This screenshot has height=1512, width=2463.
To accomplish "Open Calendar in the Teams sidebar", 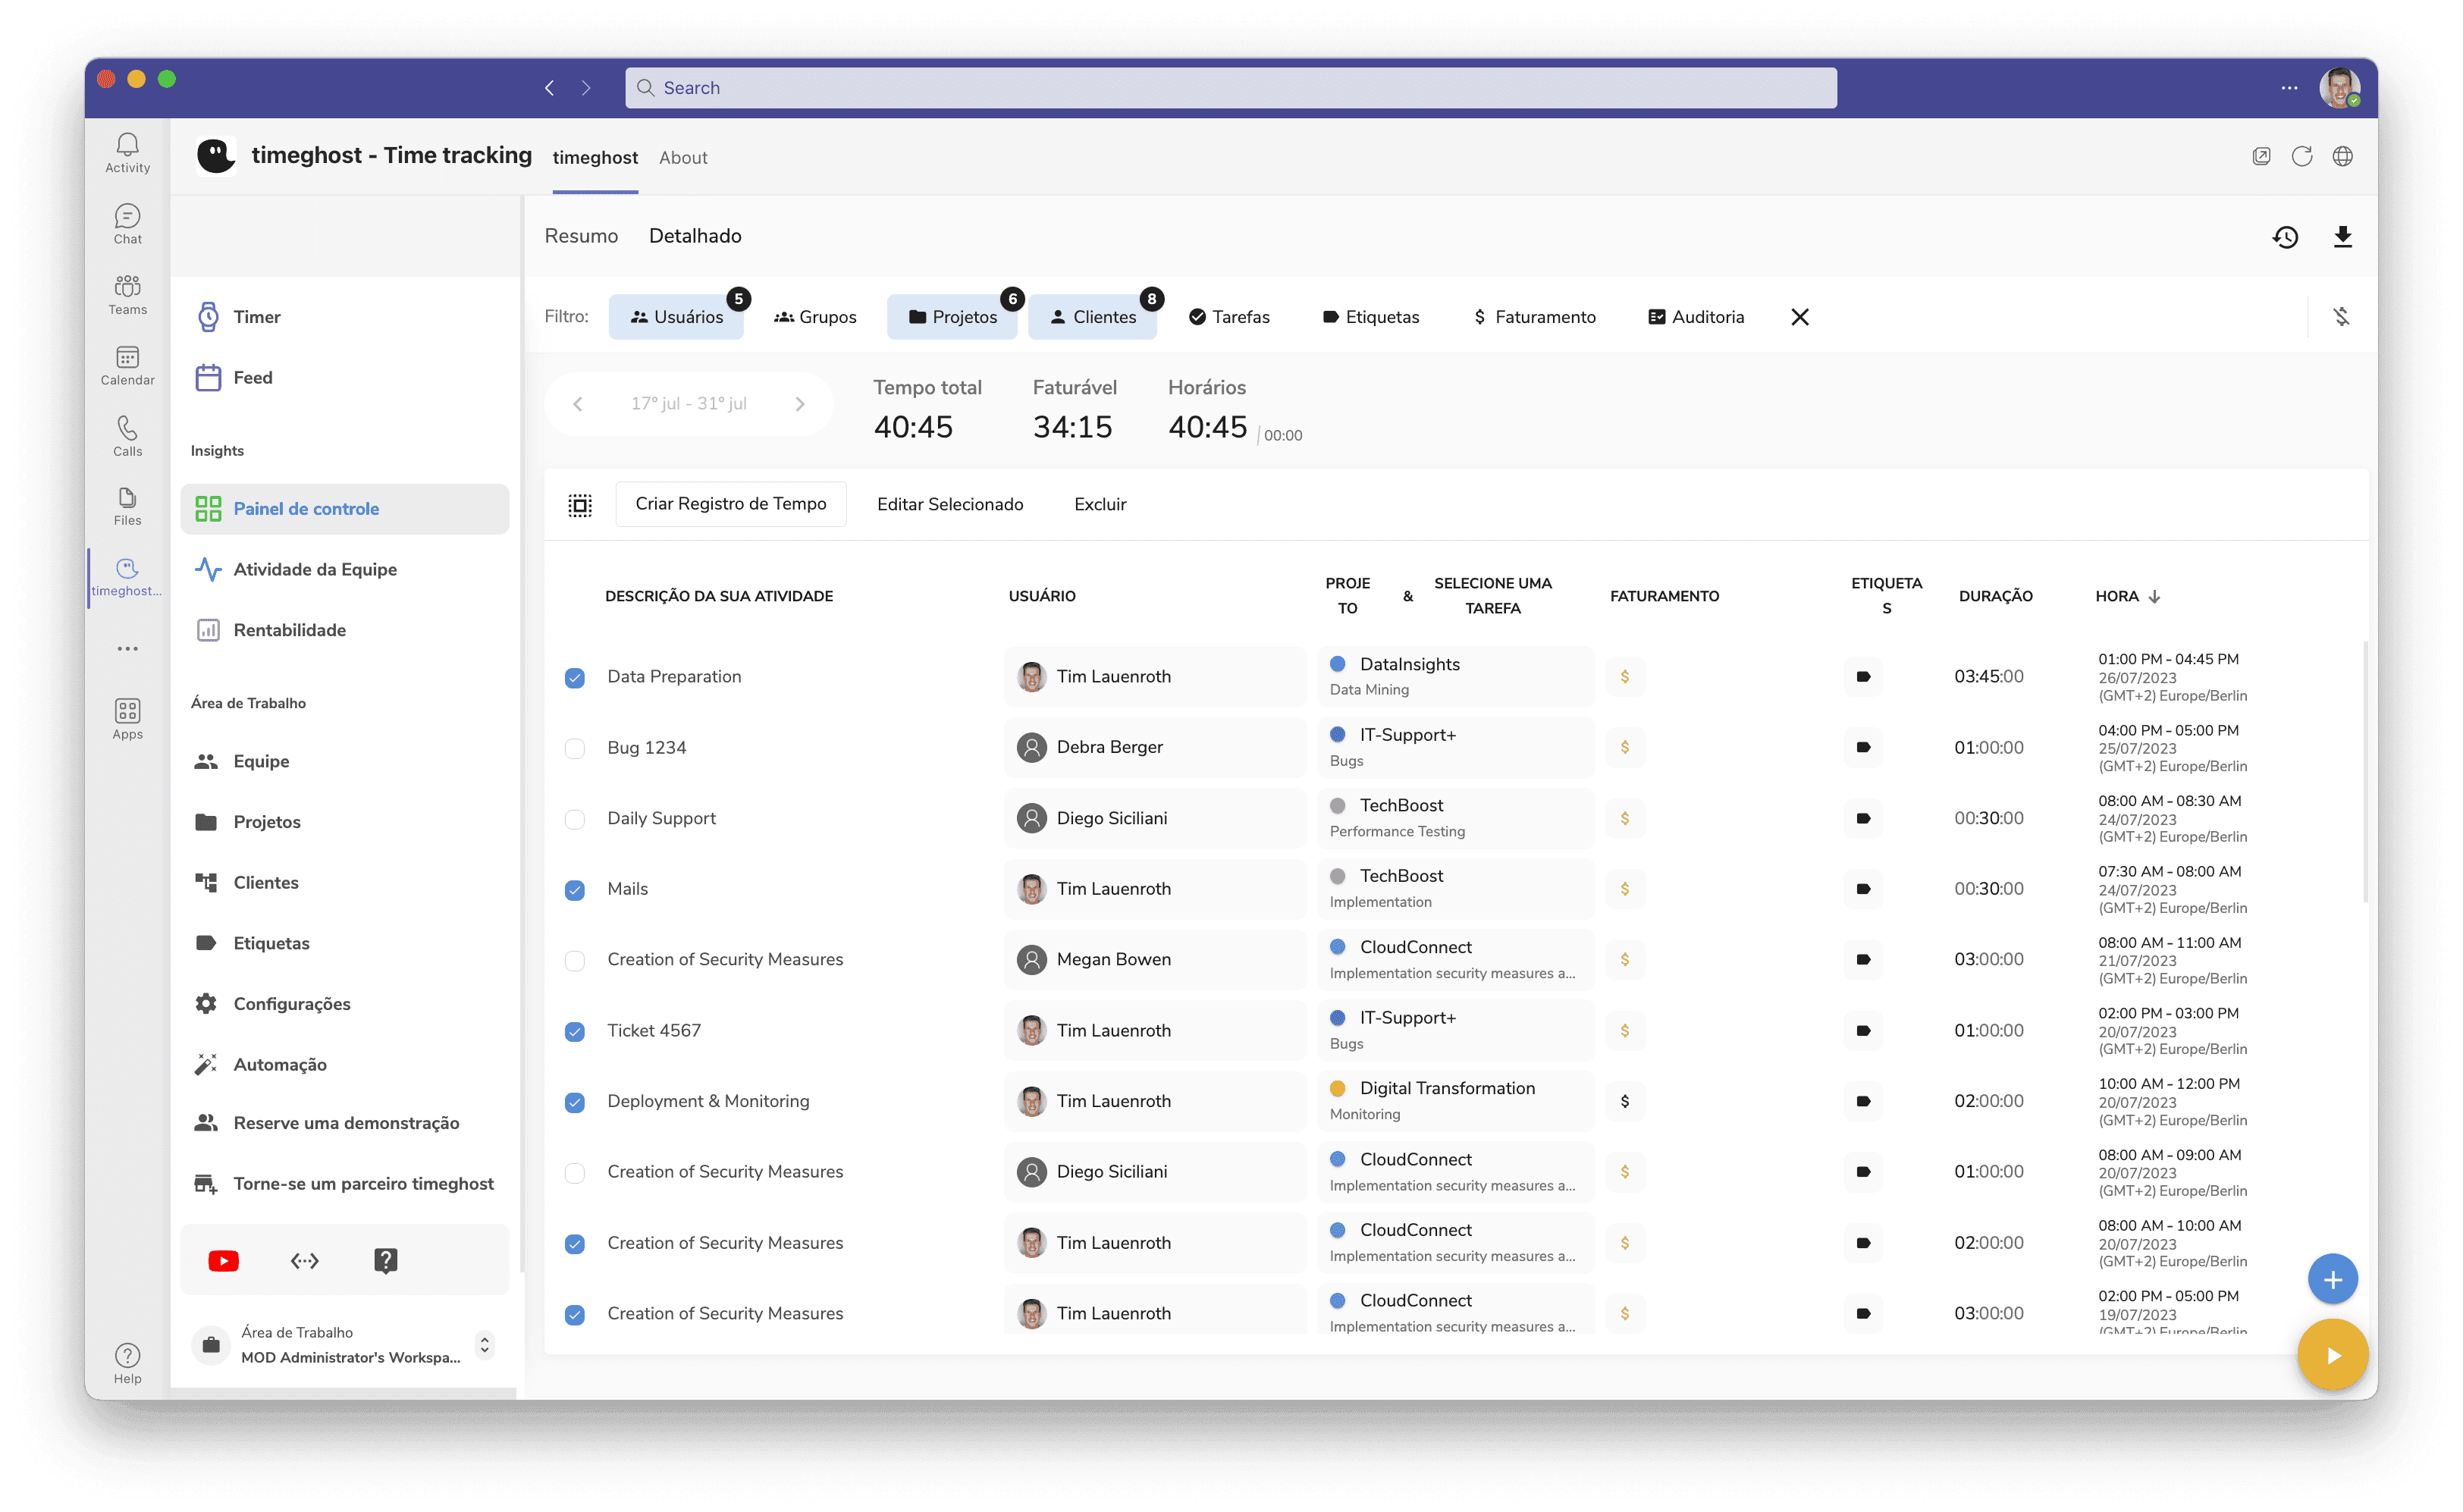I will pos(127,366).
